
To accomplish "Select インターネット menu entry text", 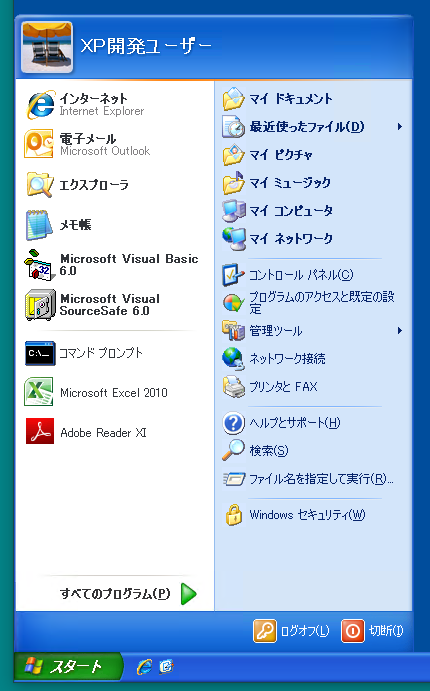I will coord(93,98).
